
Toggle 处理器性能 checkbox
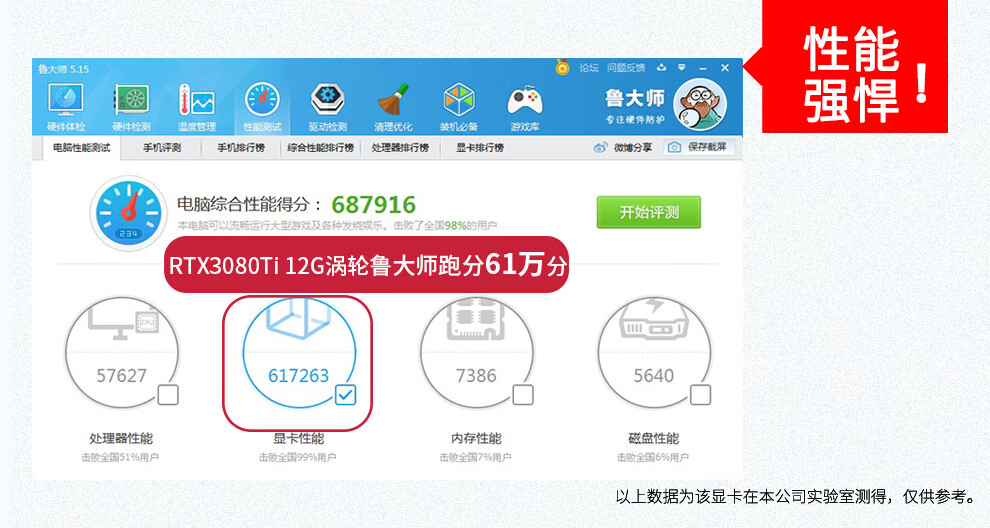[x=168, y=395]
